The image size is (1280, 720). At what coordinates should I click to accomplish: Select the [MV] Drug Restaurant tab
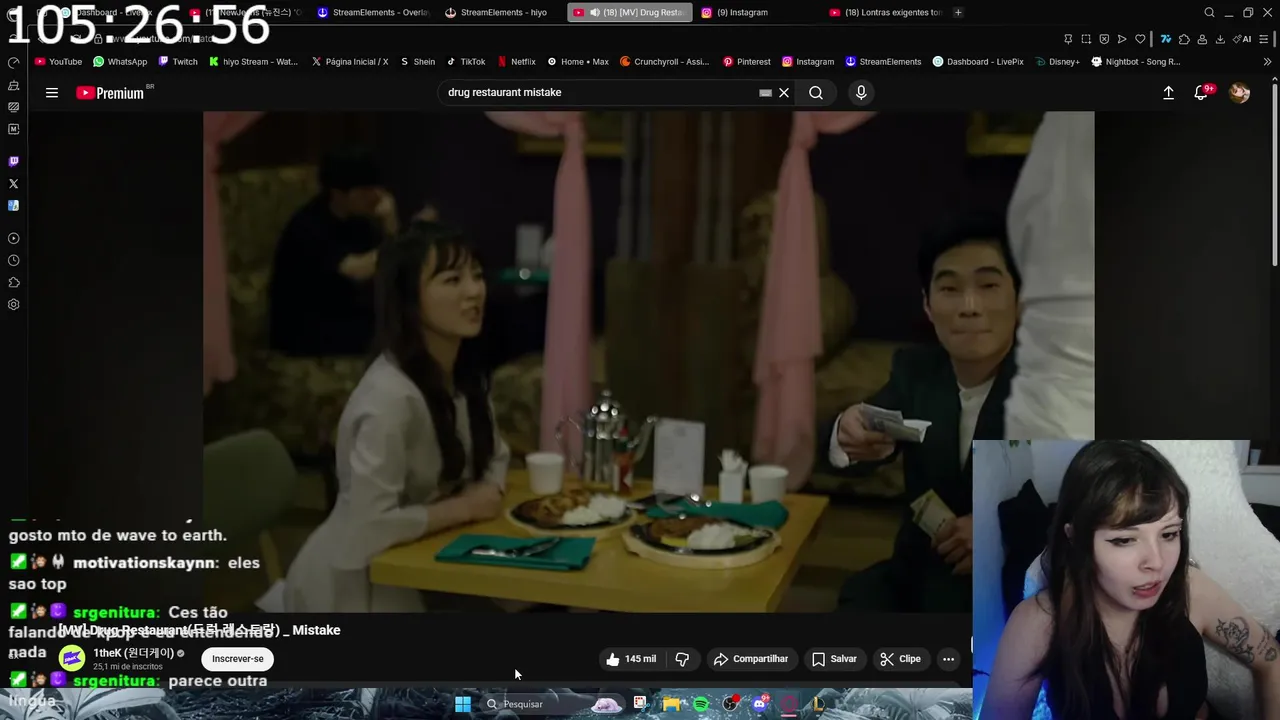click(x=630, y=12)
